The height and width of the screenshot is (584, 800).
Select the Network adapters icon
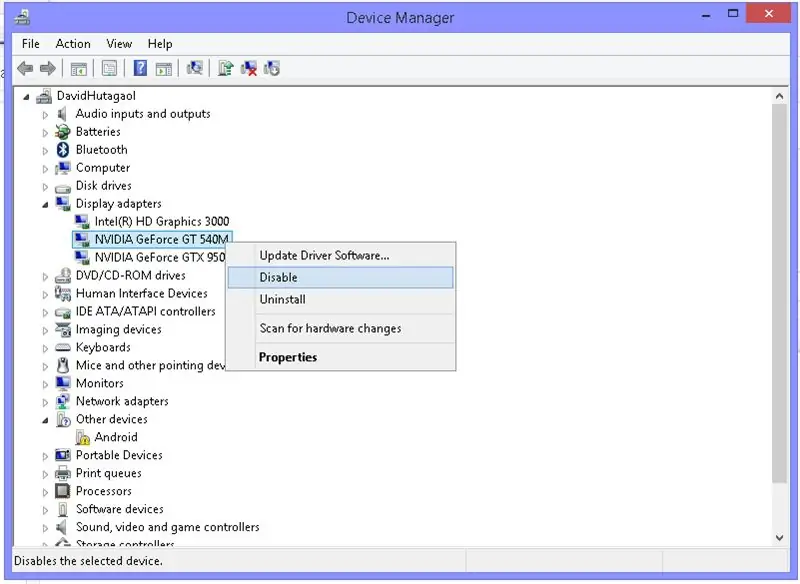click(63, 401)
